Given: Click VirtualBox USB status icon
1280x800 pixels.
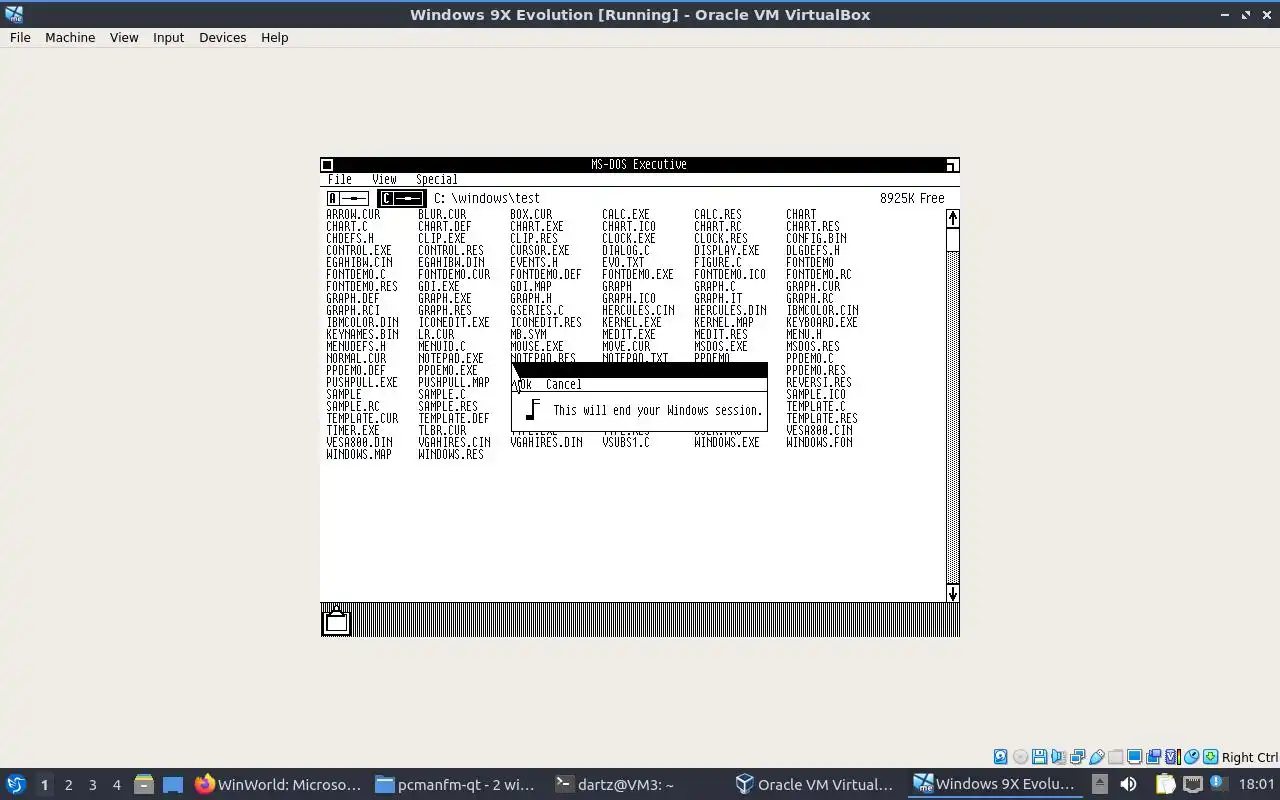Looking at the screenshot, I should click(1096, 757).
